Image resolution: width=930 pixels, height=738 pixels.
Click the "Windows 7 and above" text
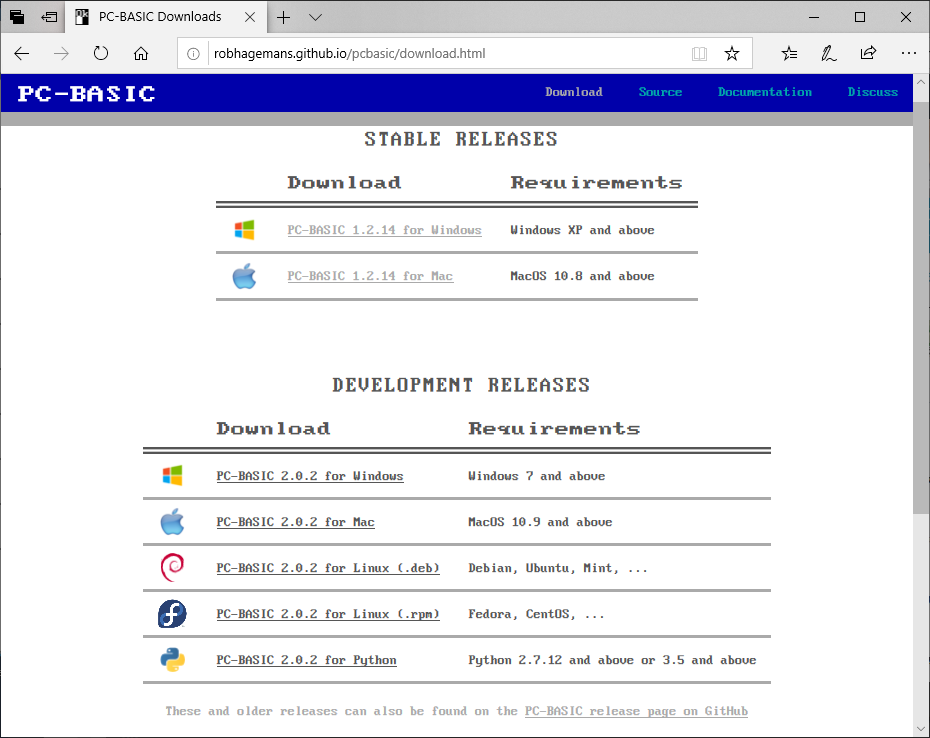[x=537, y=476]
